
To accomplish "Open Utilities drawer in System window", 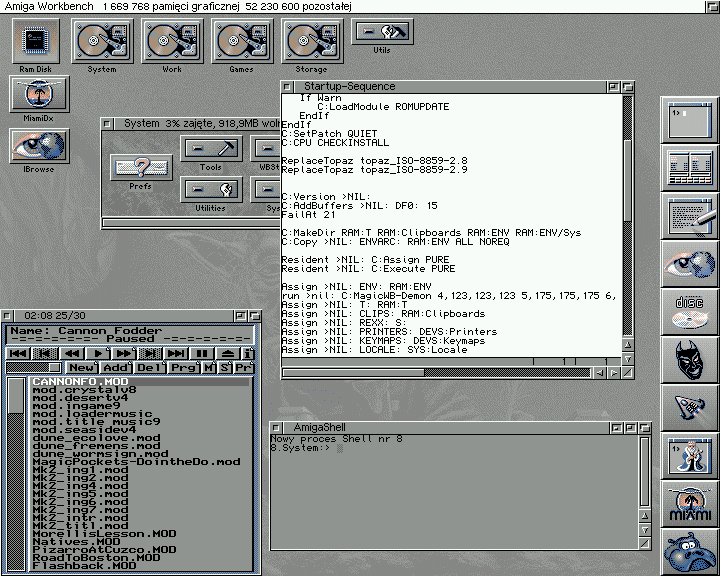I will [211, 189].
